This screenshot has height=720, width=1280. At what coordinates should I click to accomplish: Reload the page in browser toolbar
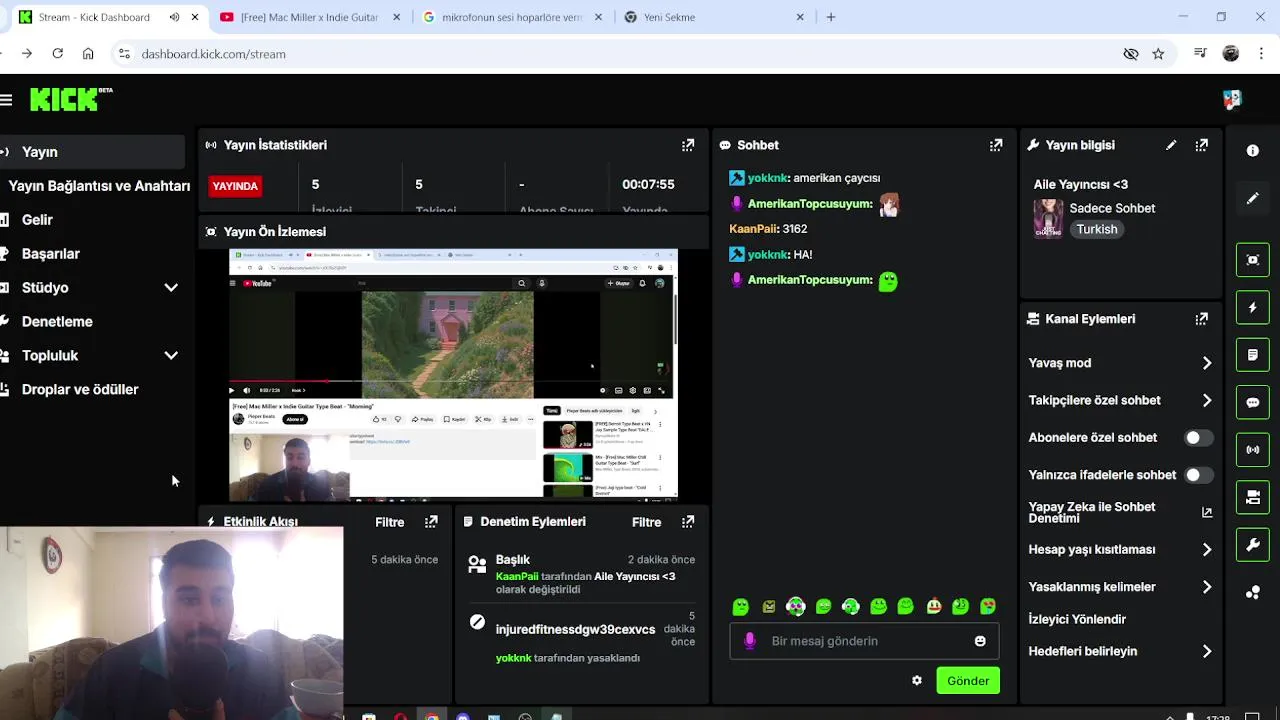pos(57,54)
